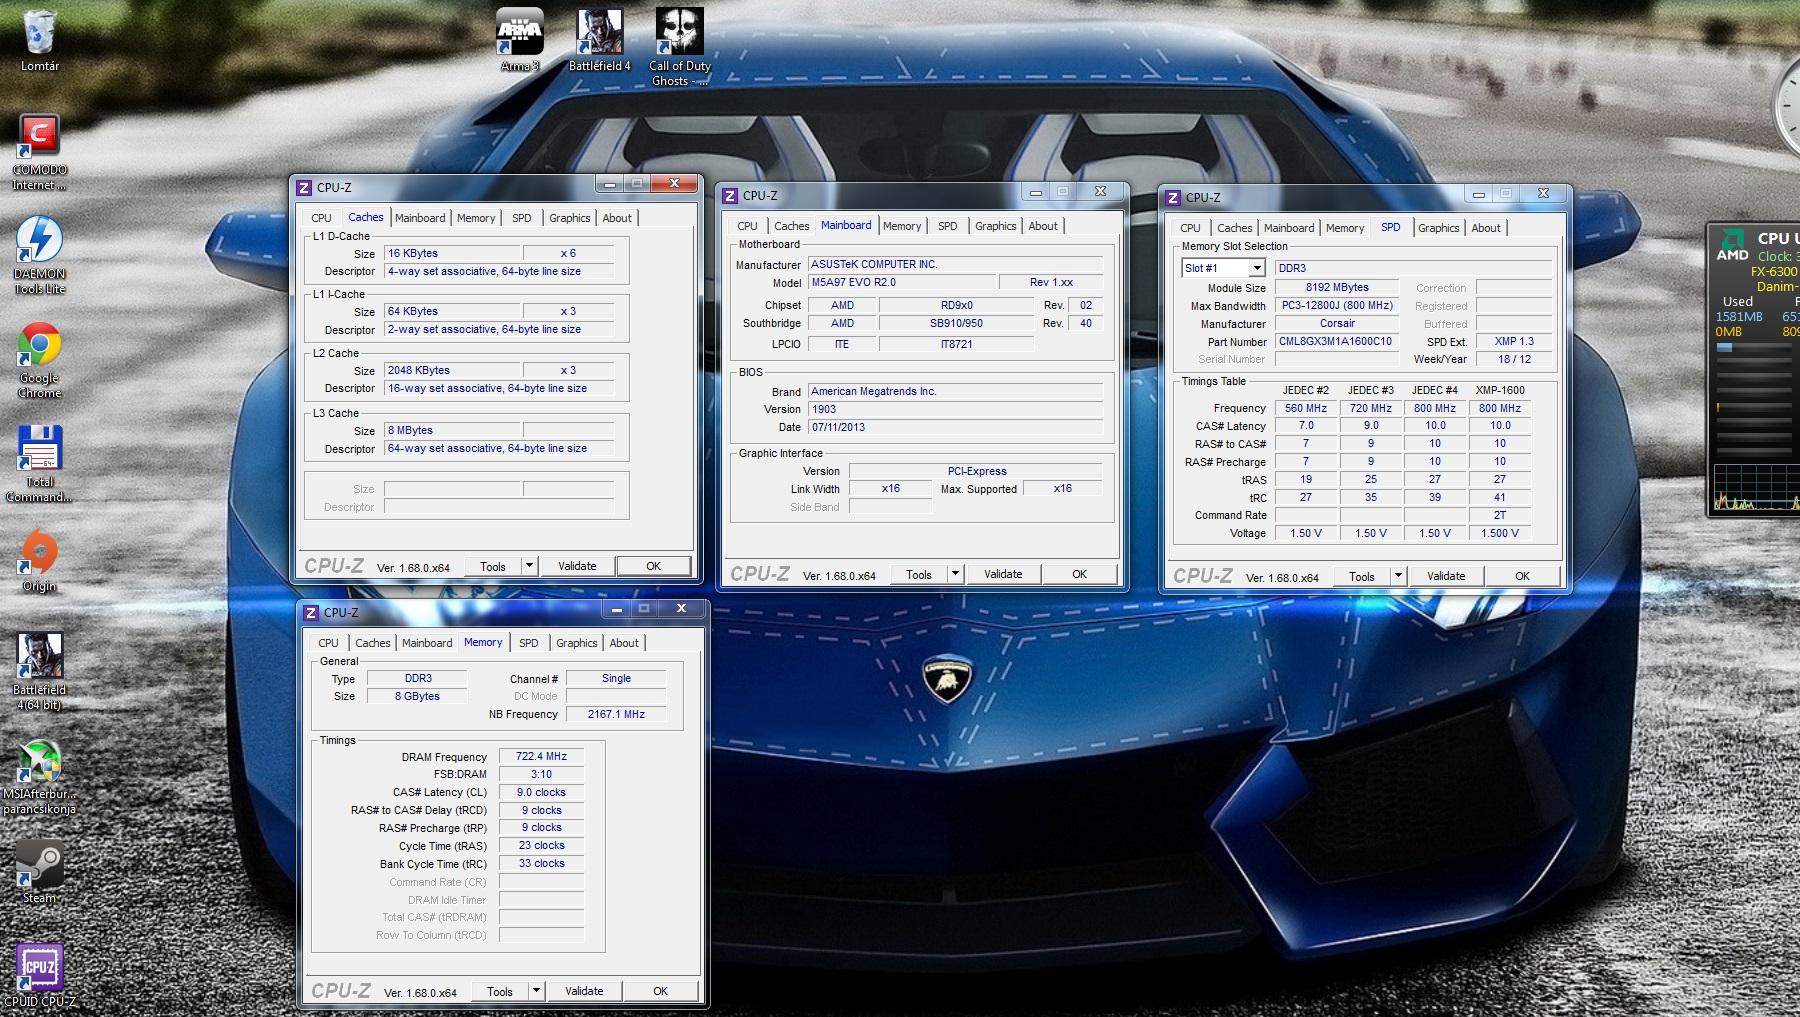The image size is (1800, 1017).
Task: Click Module Size 8192 MBytes value
Action: (1337, 287)
